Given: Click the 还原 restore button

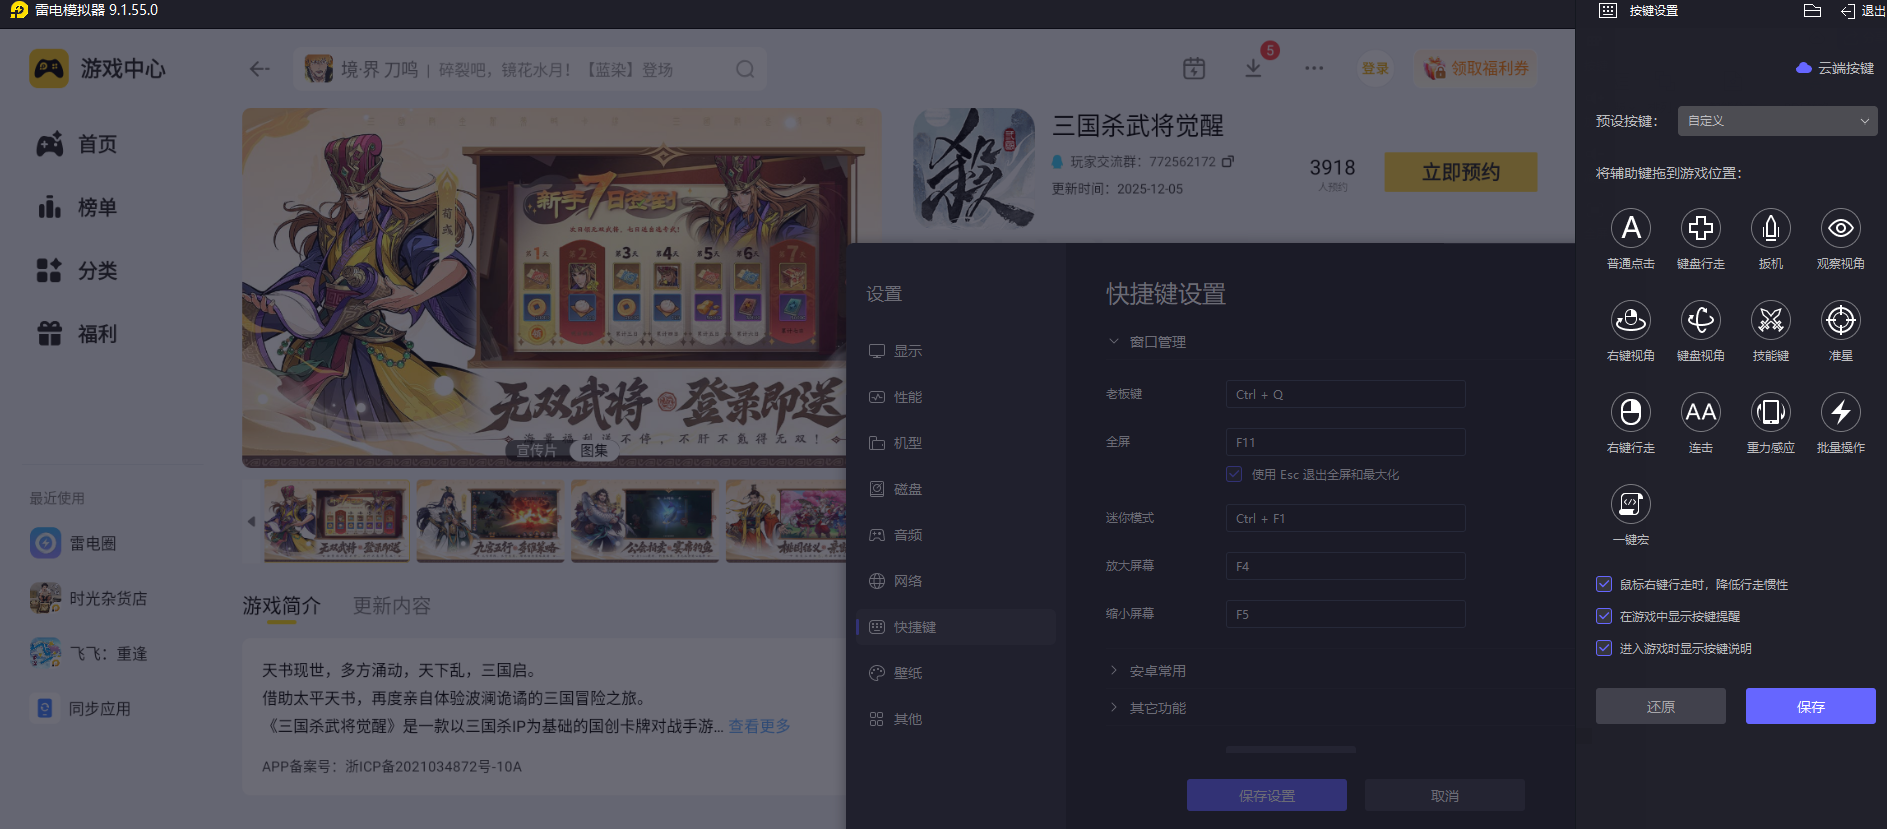Looking at the screenshot, I should pos(1661,706).
